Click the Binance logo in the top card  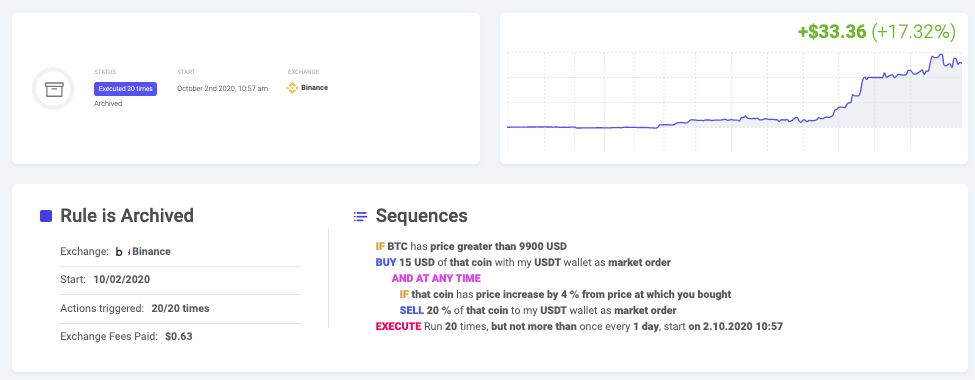pos(292,88)
